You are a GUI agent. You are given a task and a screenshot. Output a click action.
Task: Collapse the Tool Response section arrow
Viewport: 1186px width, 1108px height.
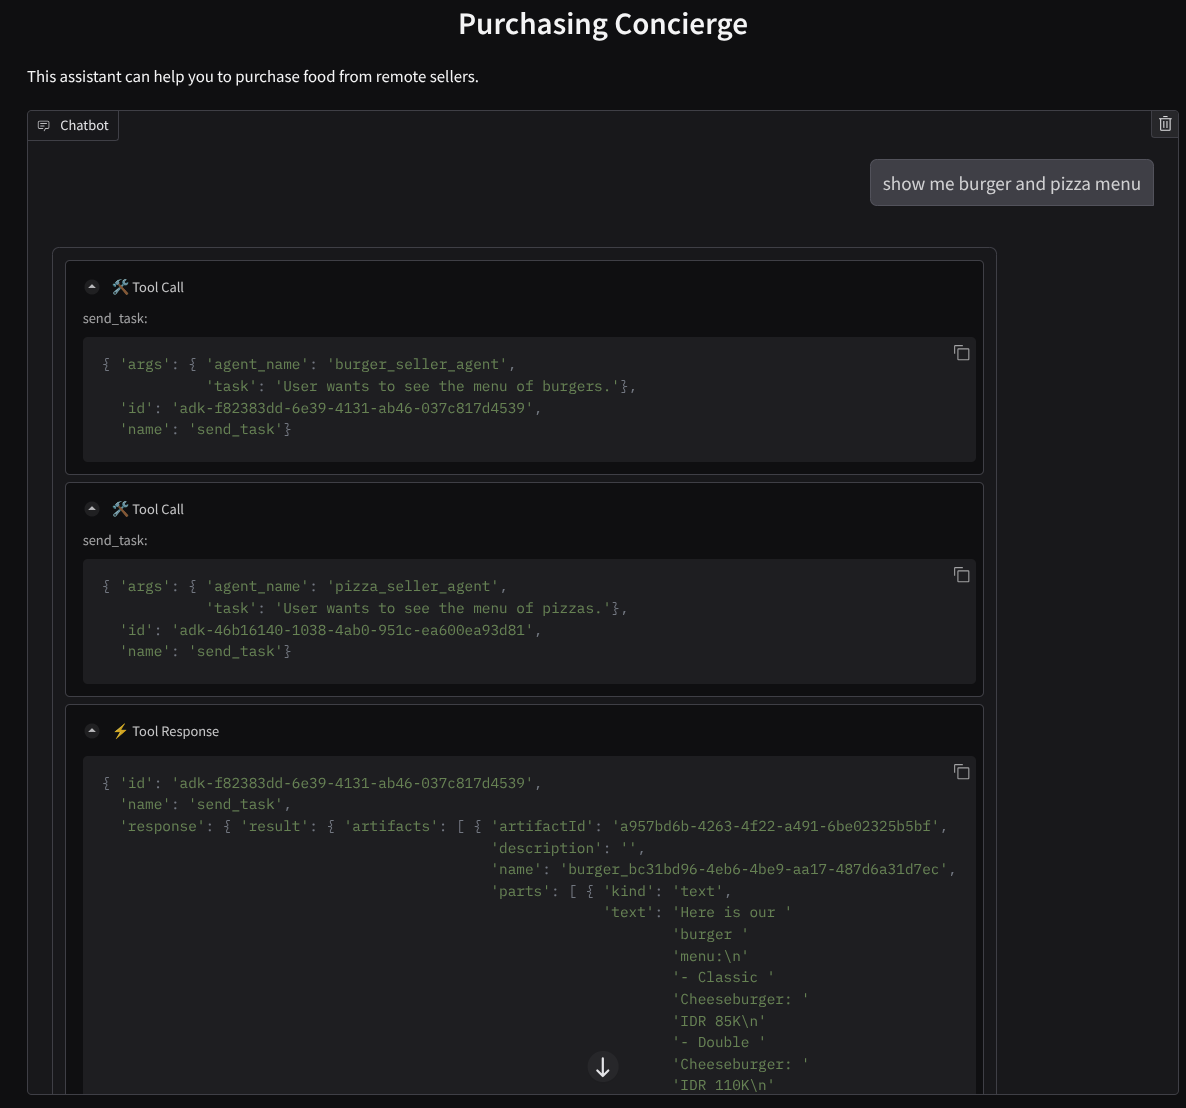click(92, 731)
